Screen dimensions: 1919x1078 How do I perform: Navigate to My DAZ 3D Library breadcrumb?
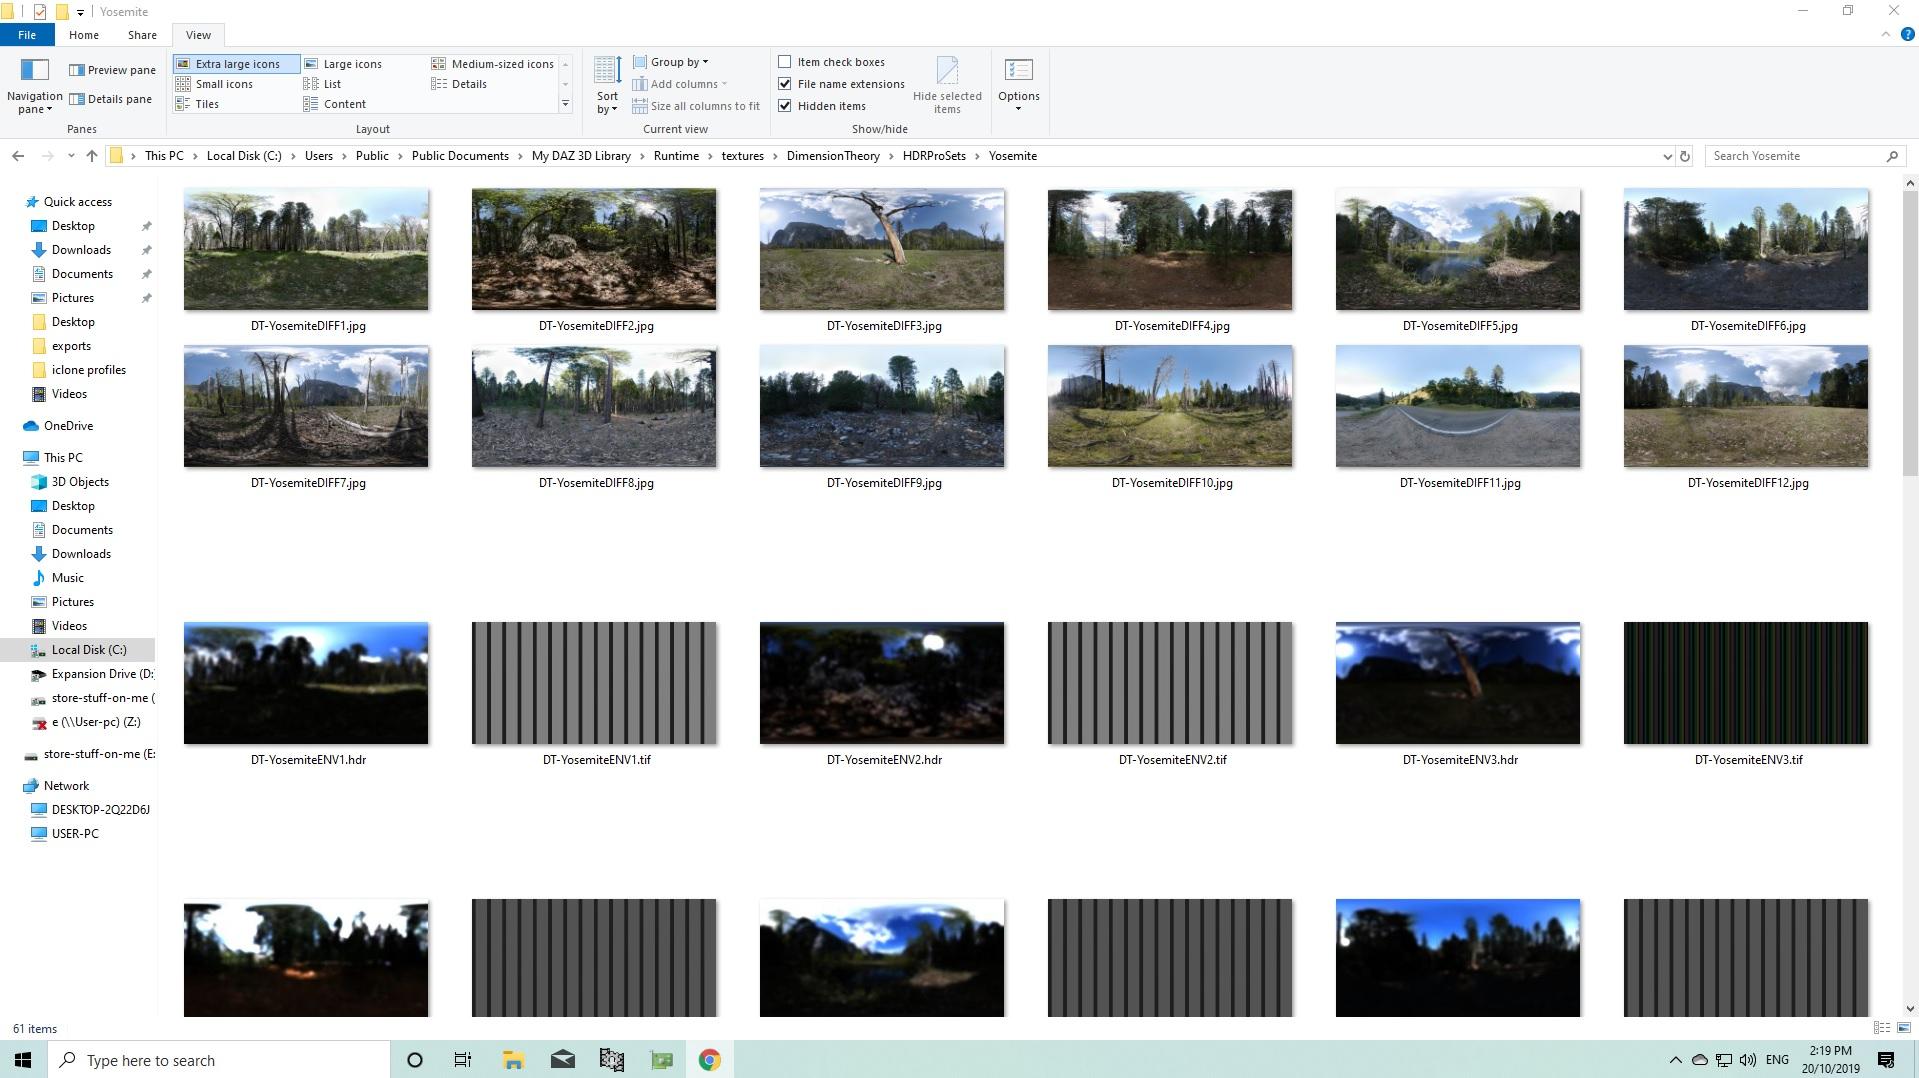[581, 156]
